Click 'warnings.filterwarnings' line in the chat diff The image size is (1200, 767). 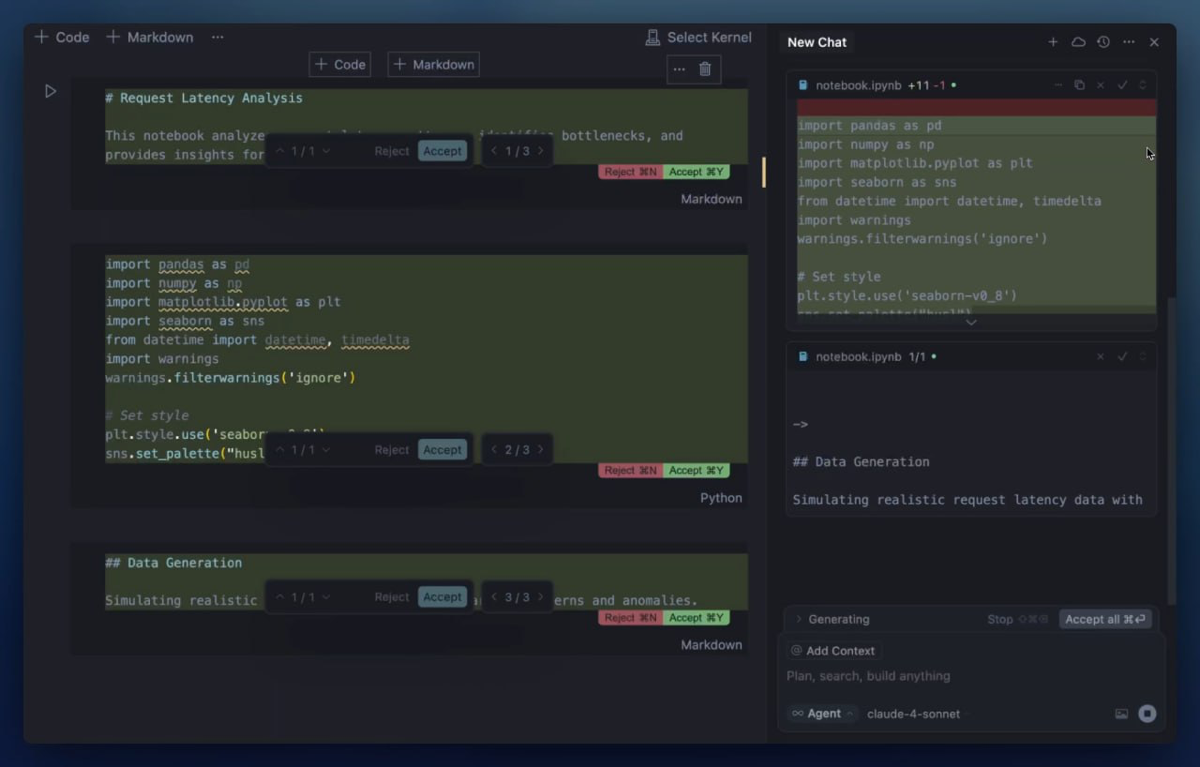click(x=922, y=239)
